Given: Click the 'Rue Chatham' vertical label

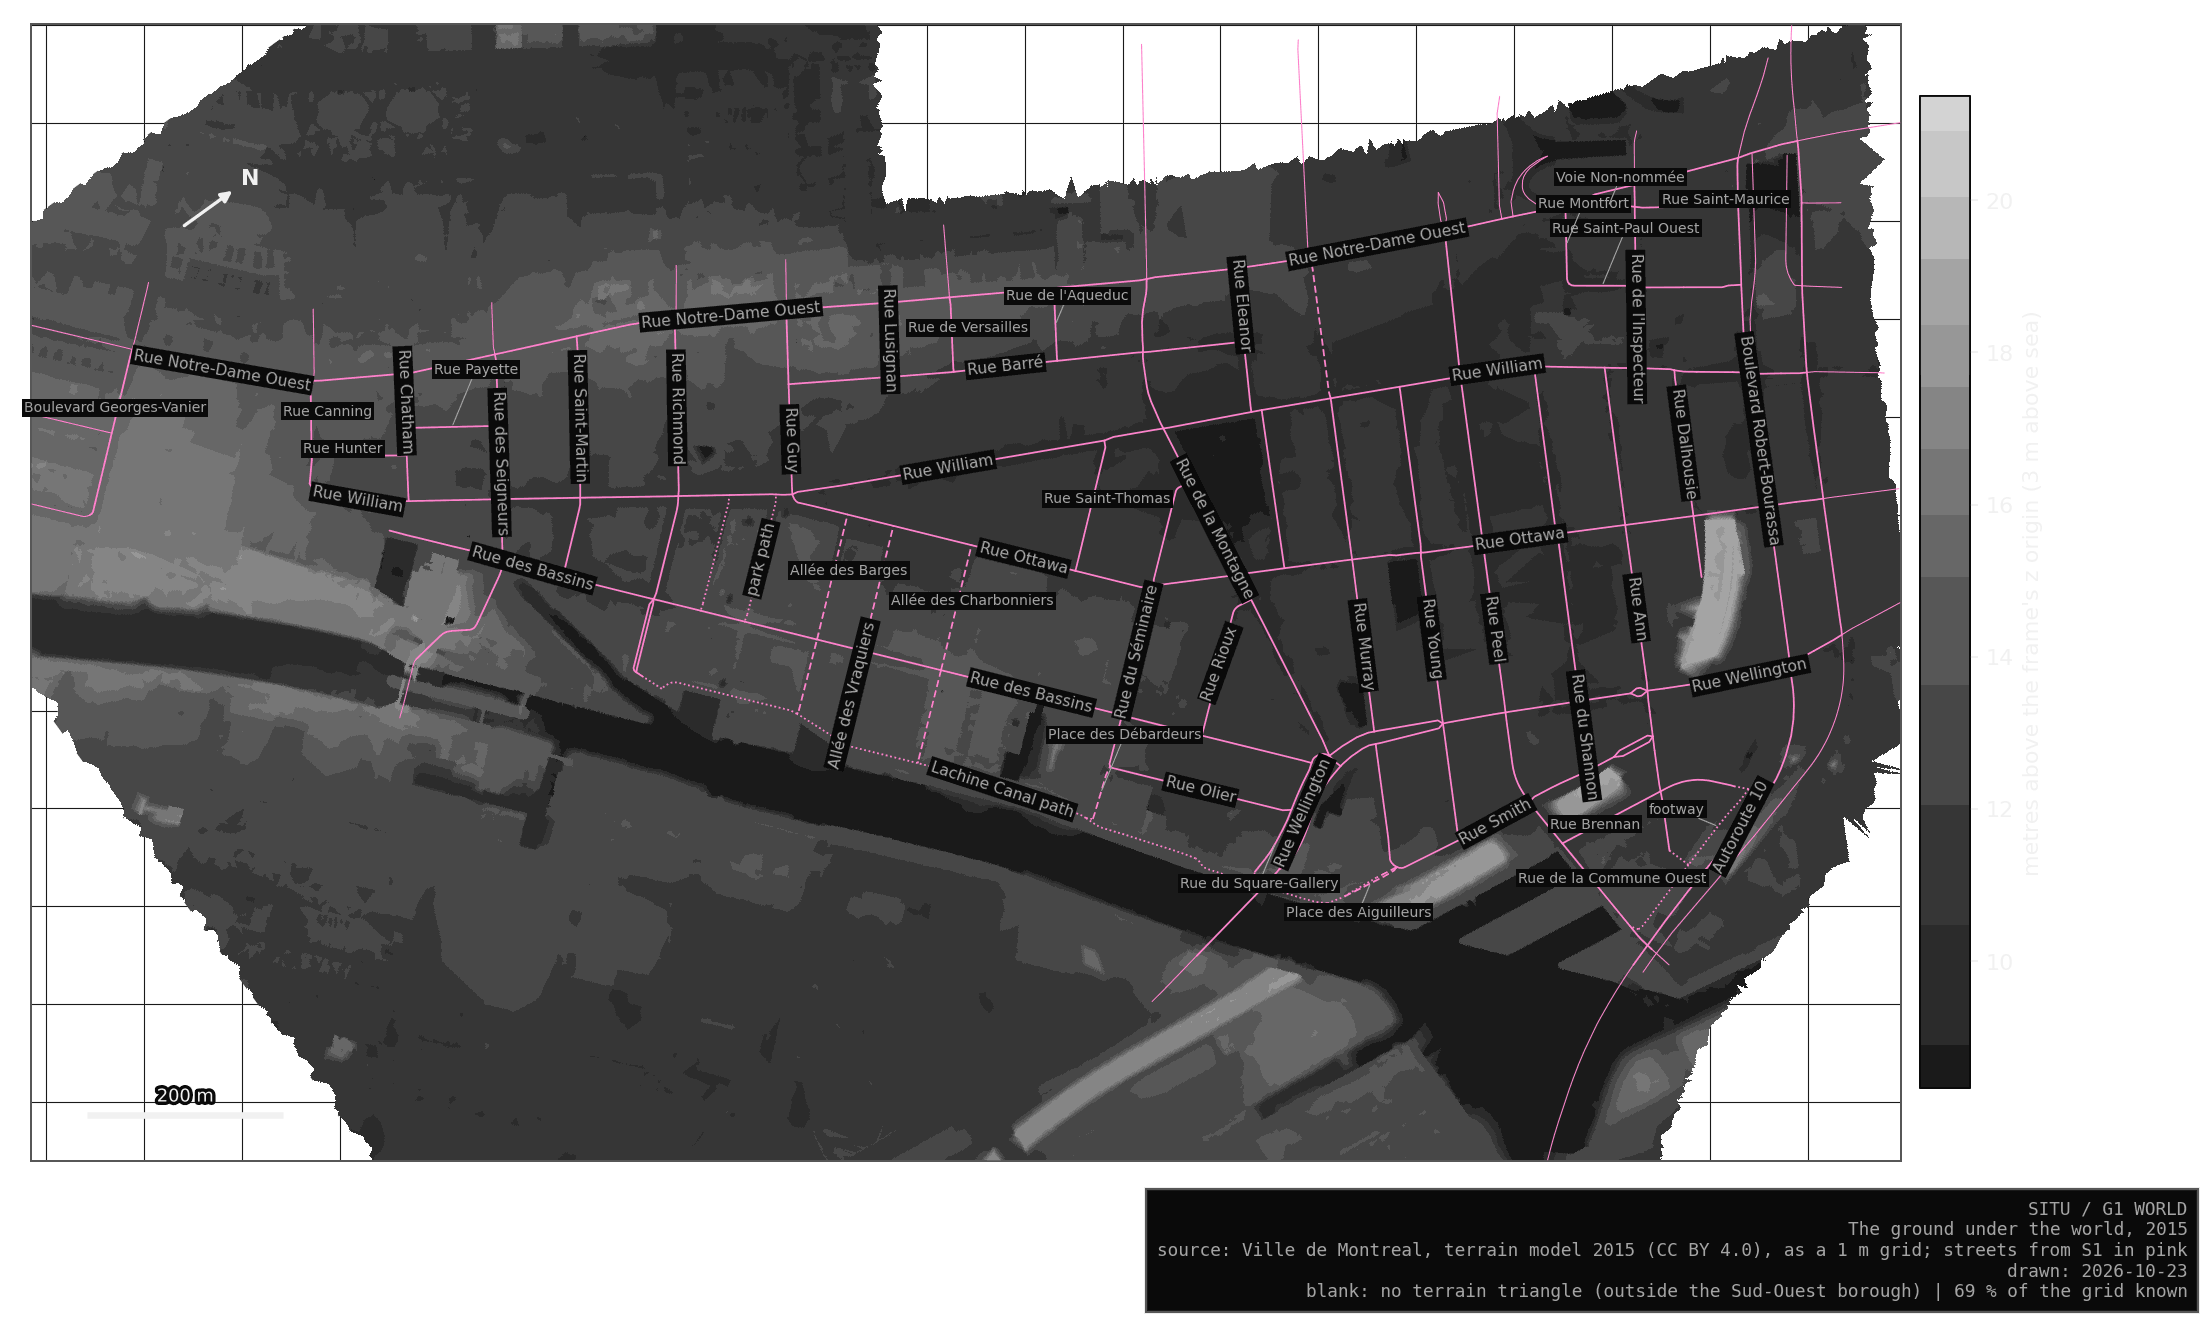Looking at the screenshot, I should 405,401.
